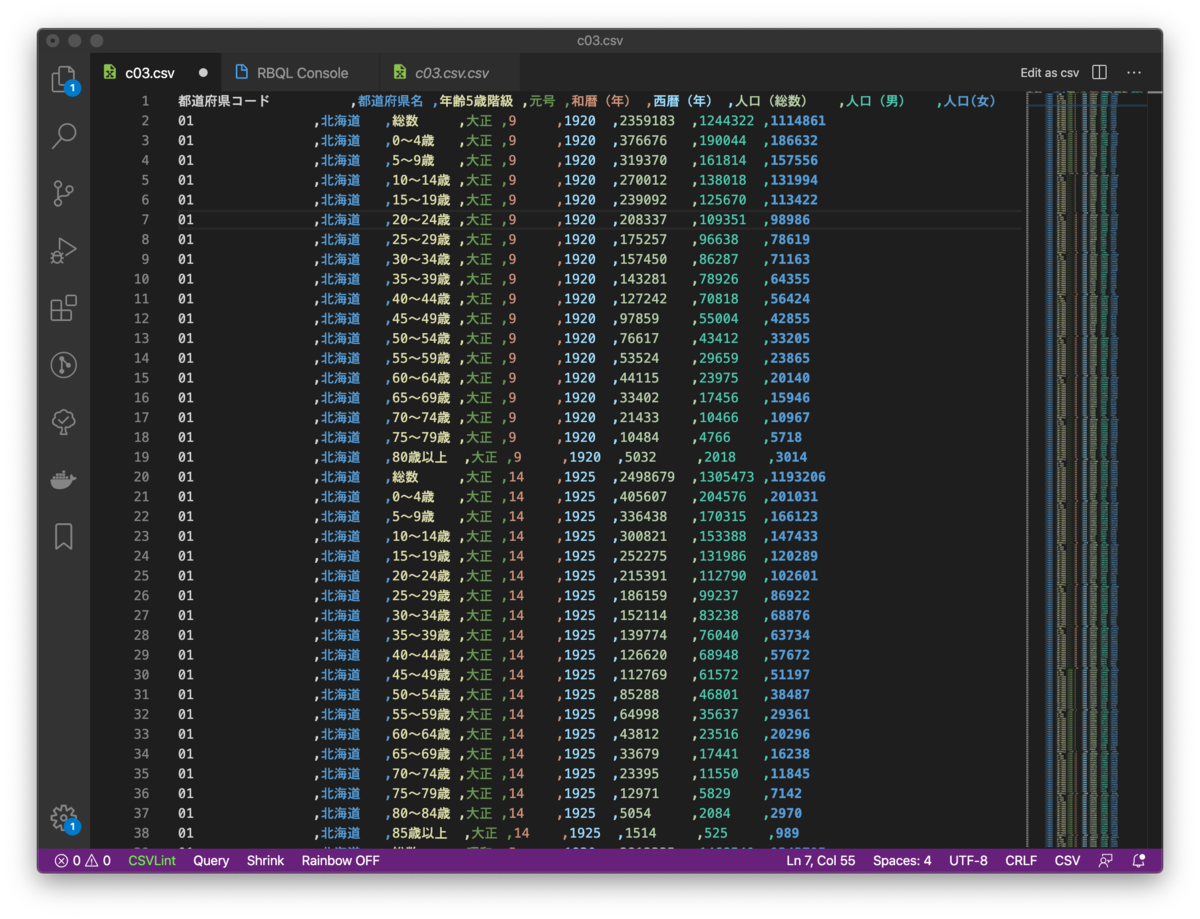Run CSVLint from status bar

152,860
